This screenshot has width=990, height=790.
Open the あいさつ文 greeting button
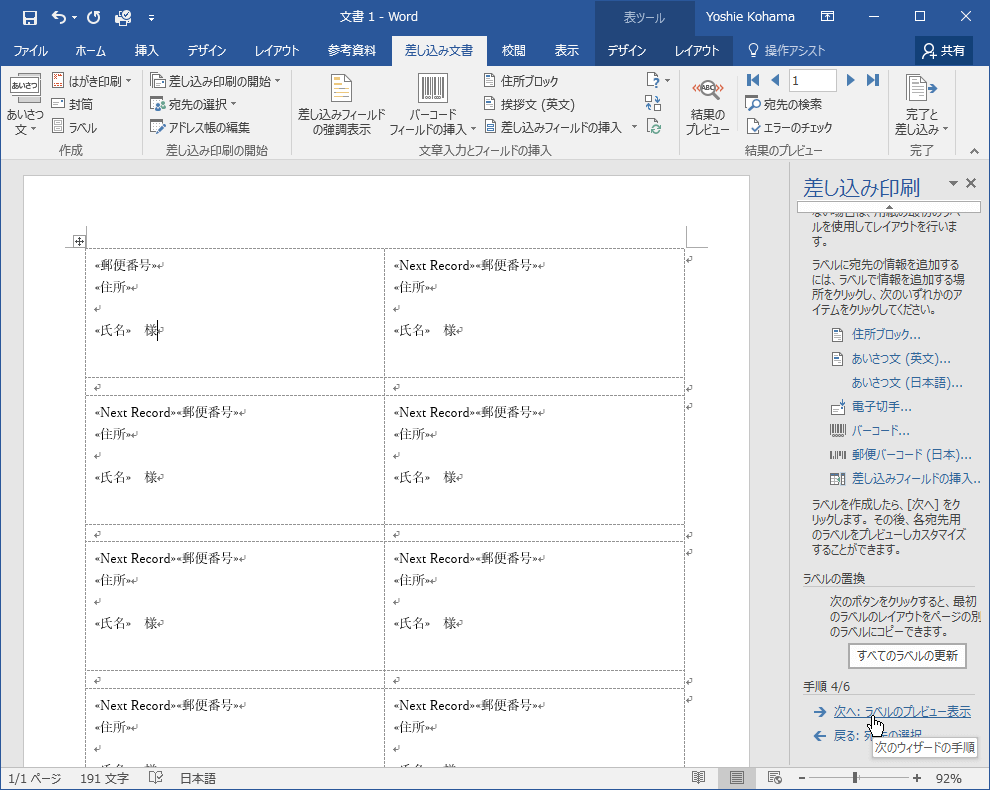coord(24,104)
